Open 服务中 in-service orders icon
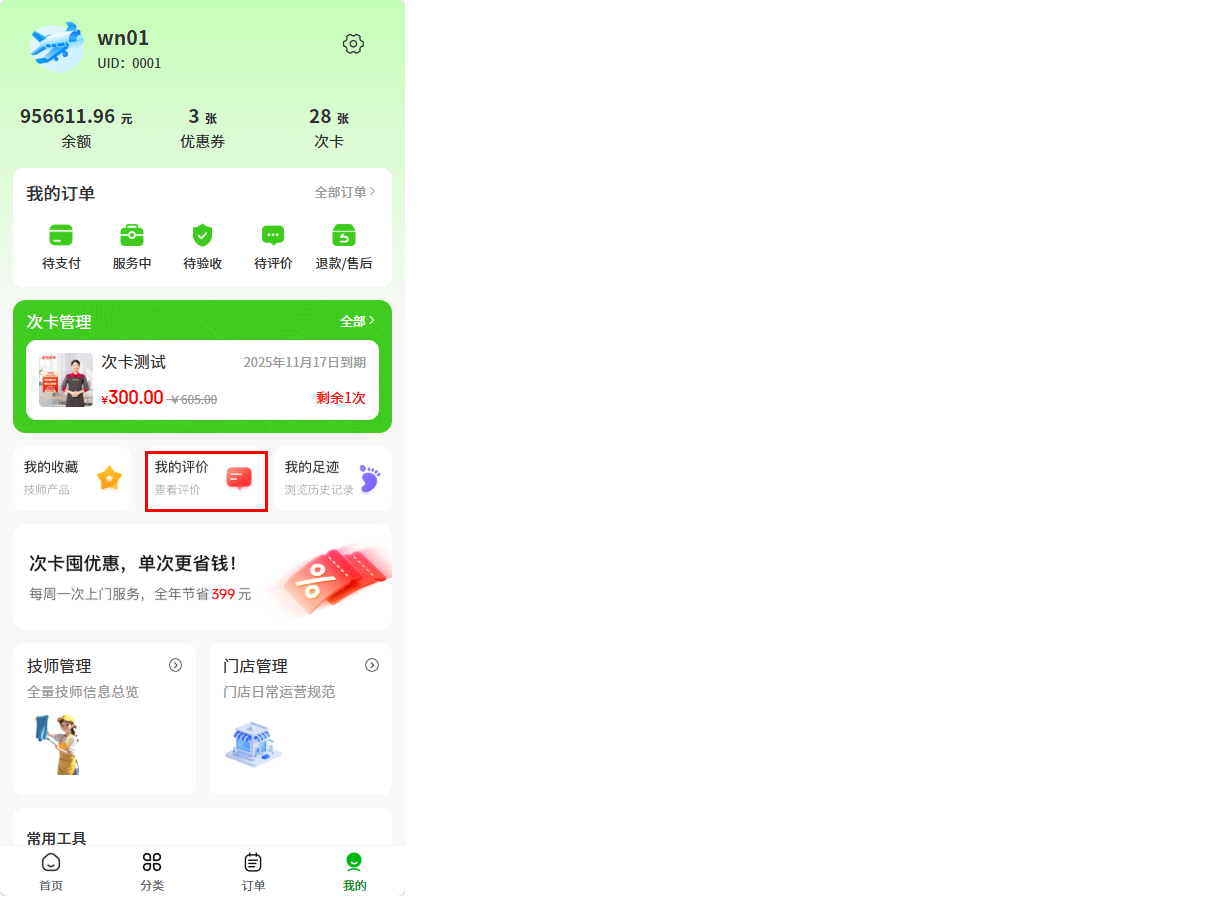Screen dimensions: 1223x923 click(x=132, y=235)
